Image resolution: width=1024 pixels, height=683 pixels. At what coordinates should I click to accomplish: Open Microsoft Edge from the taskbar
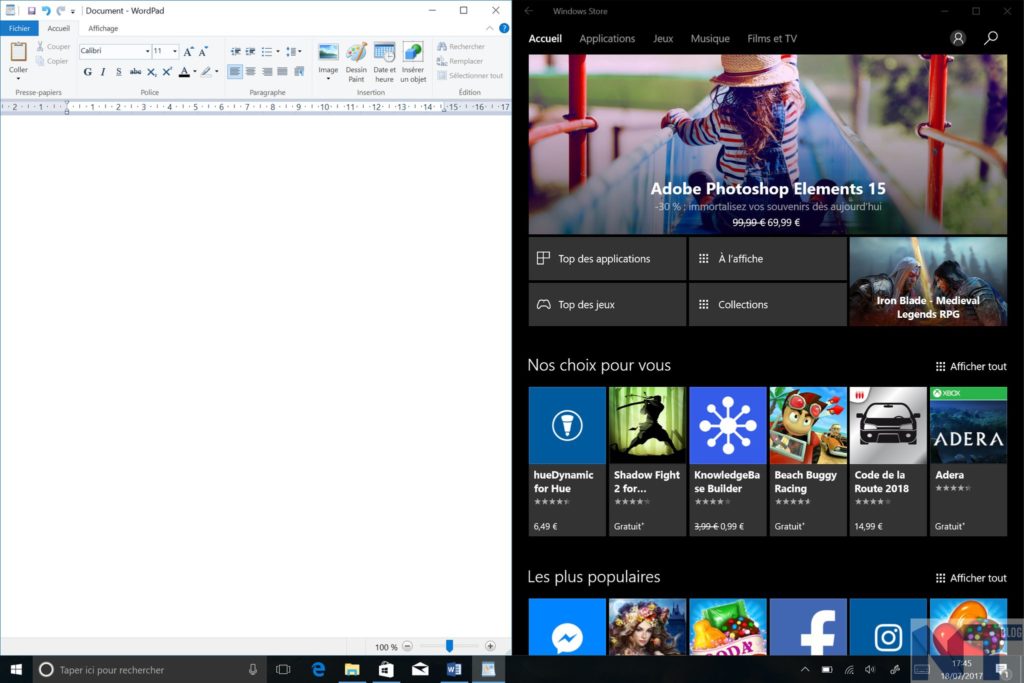(x=318, y=669)
